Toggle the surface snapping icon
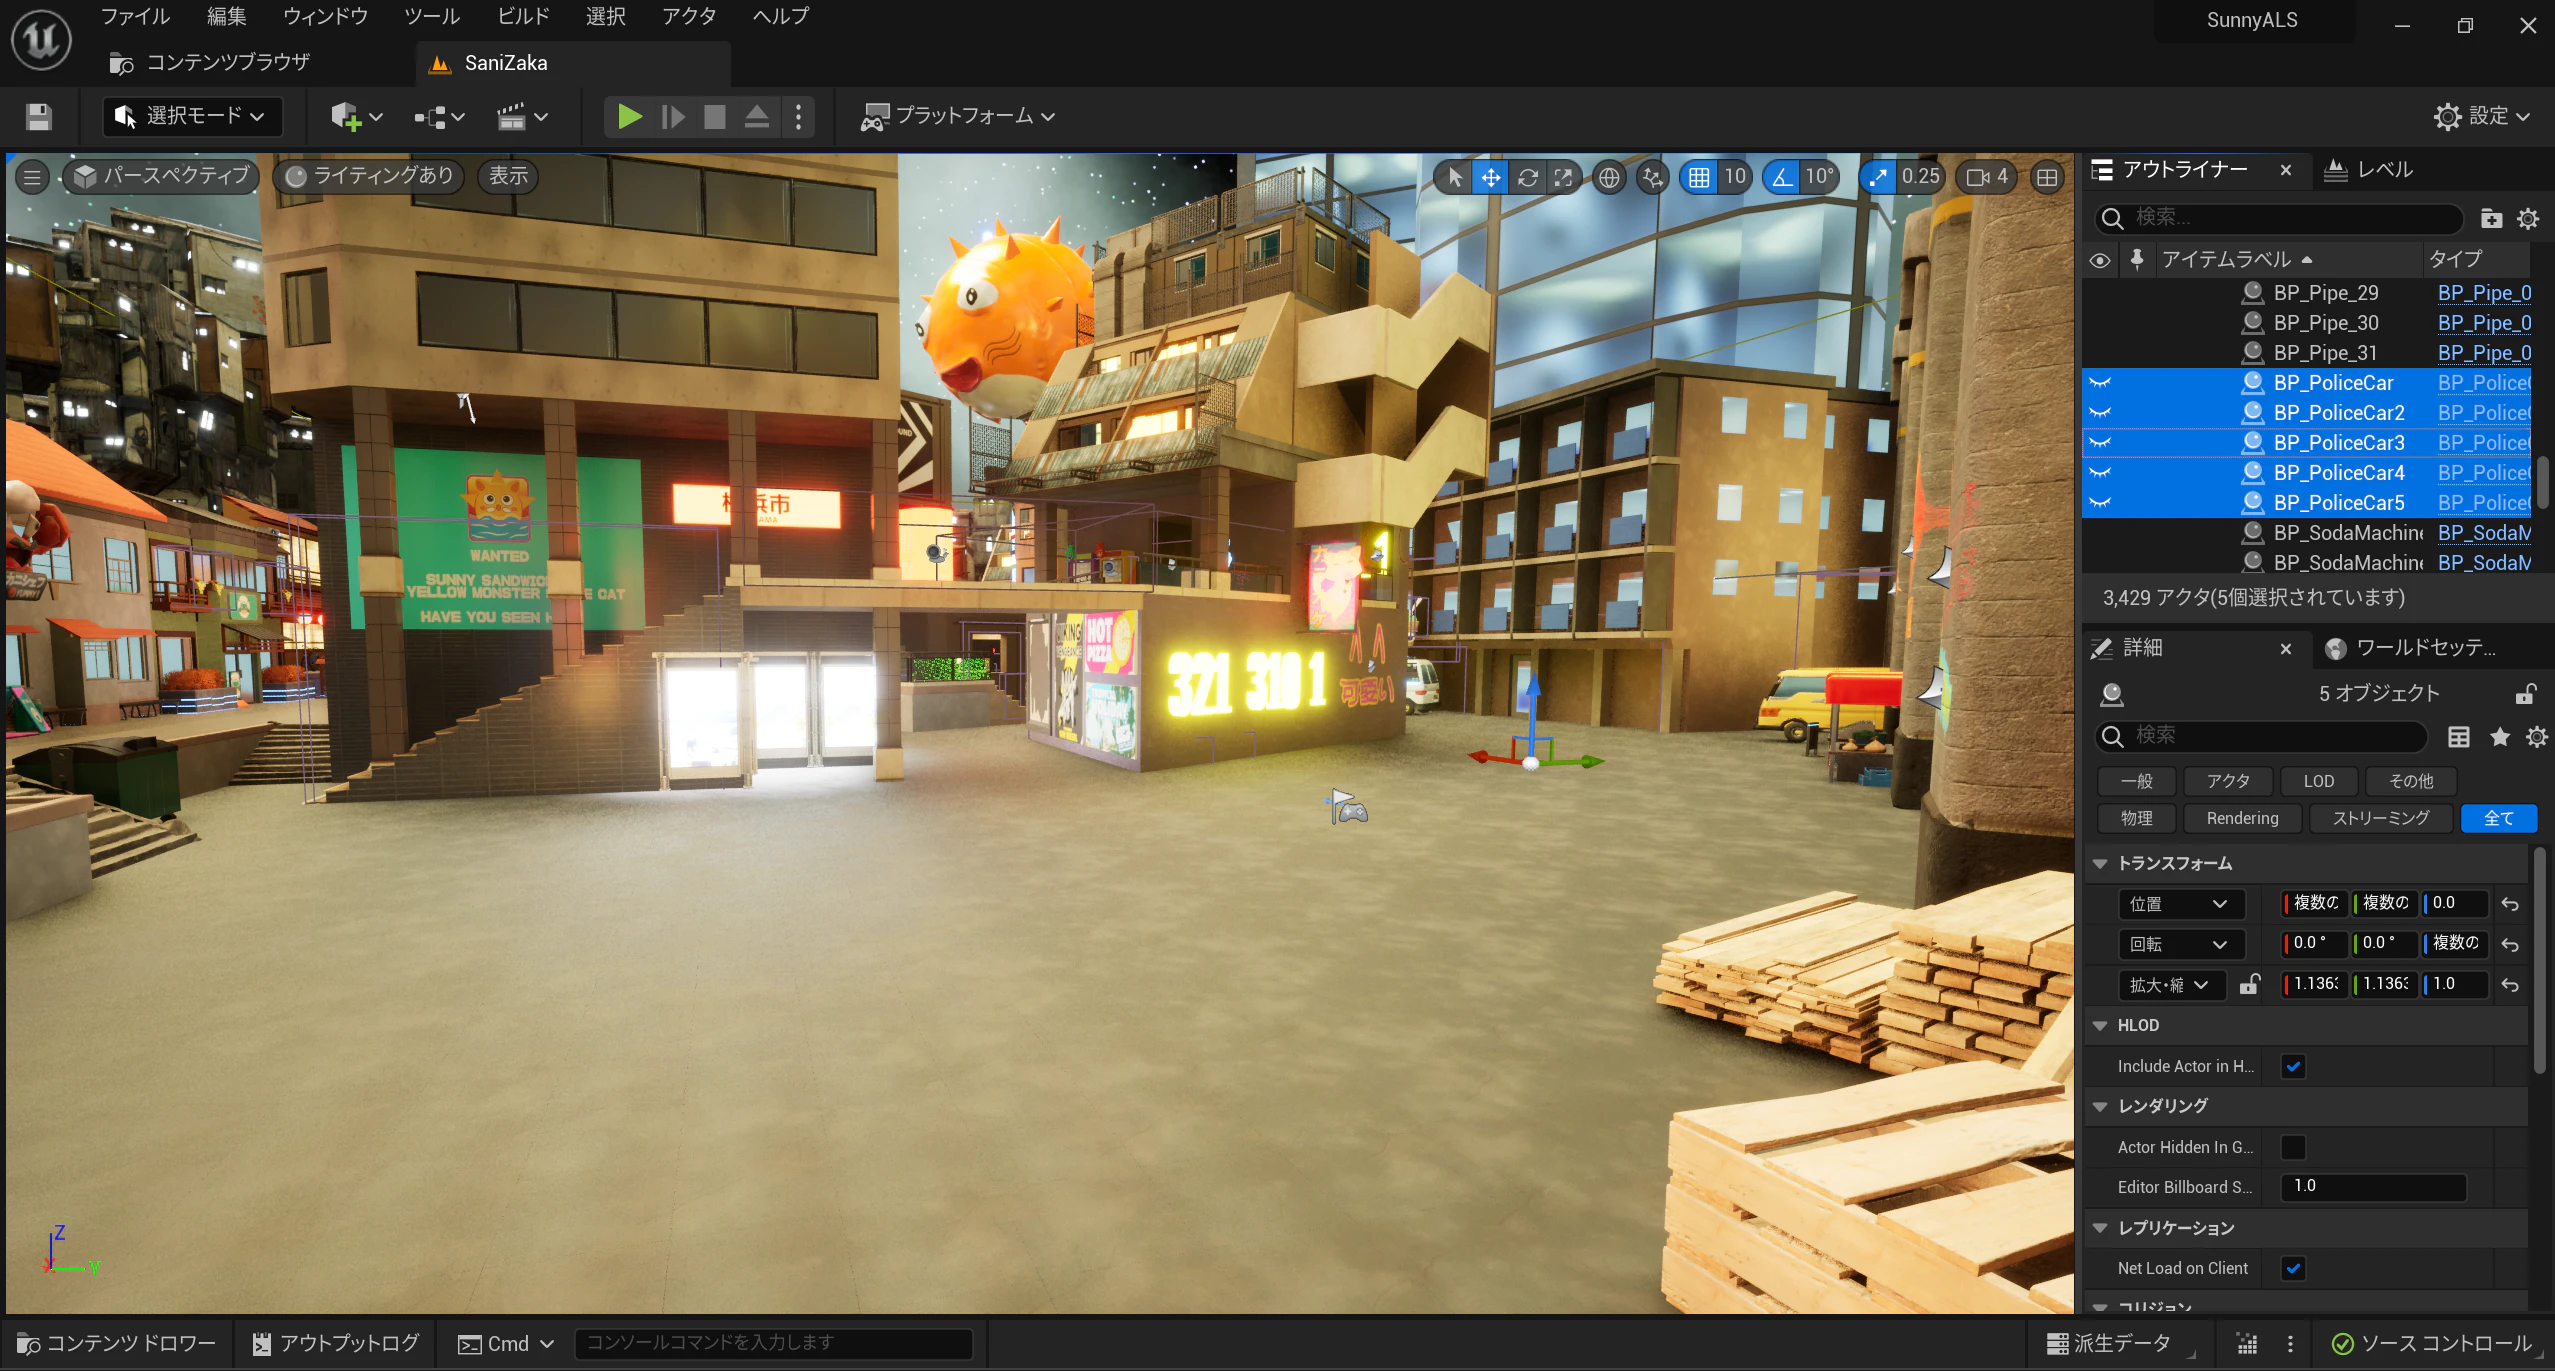This screenshot has width=2555, height=1371. pos(1653,177)
